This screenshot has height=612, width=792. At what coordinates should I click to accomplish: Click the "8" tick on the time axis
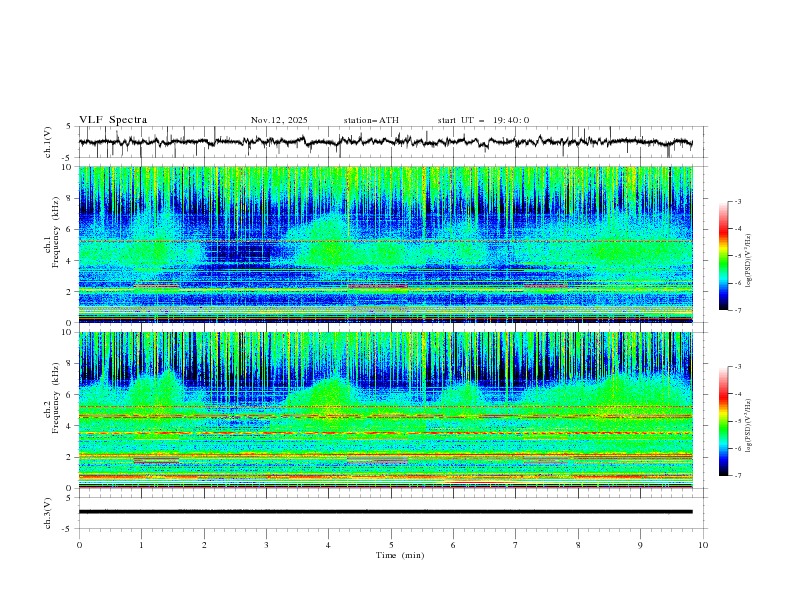point(578,545)
